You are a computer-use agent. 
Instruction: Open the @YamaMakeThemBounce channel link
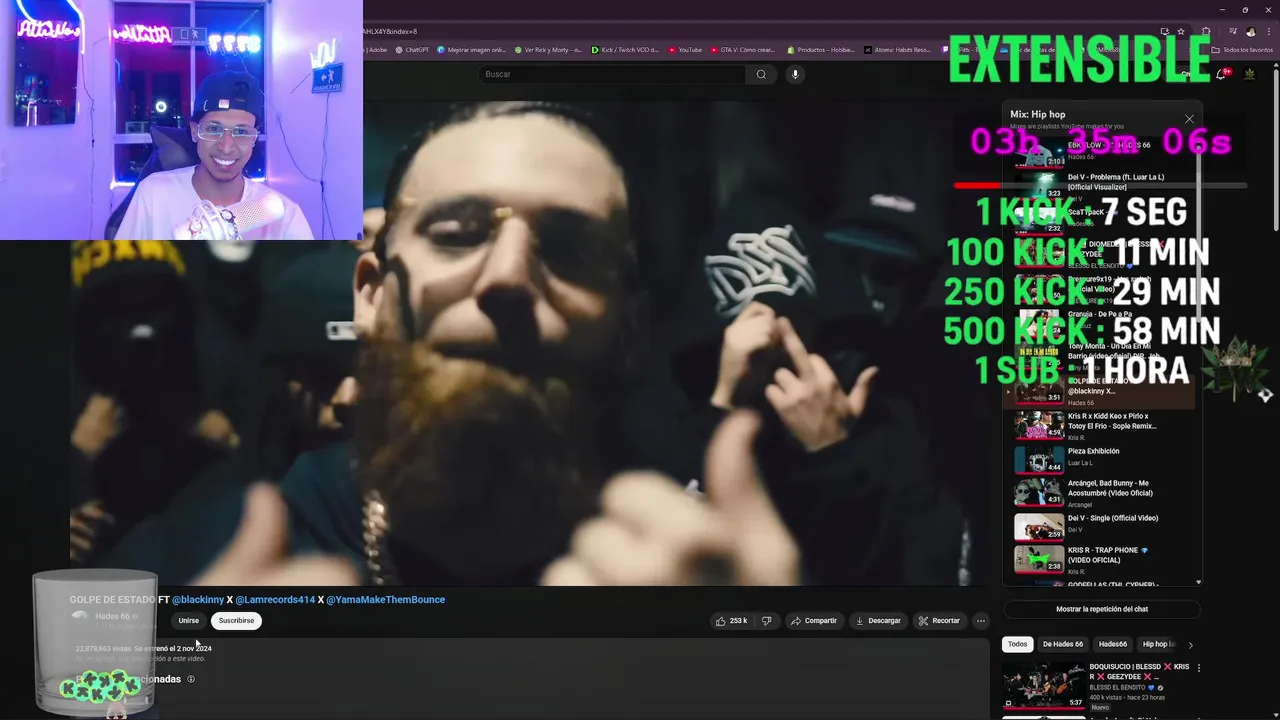(385, 600)
